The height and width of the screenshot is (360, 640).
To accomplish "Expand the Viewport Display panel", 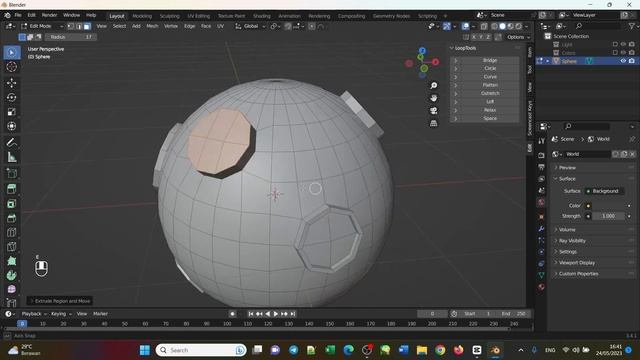I will (576, 263).
